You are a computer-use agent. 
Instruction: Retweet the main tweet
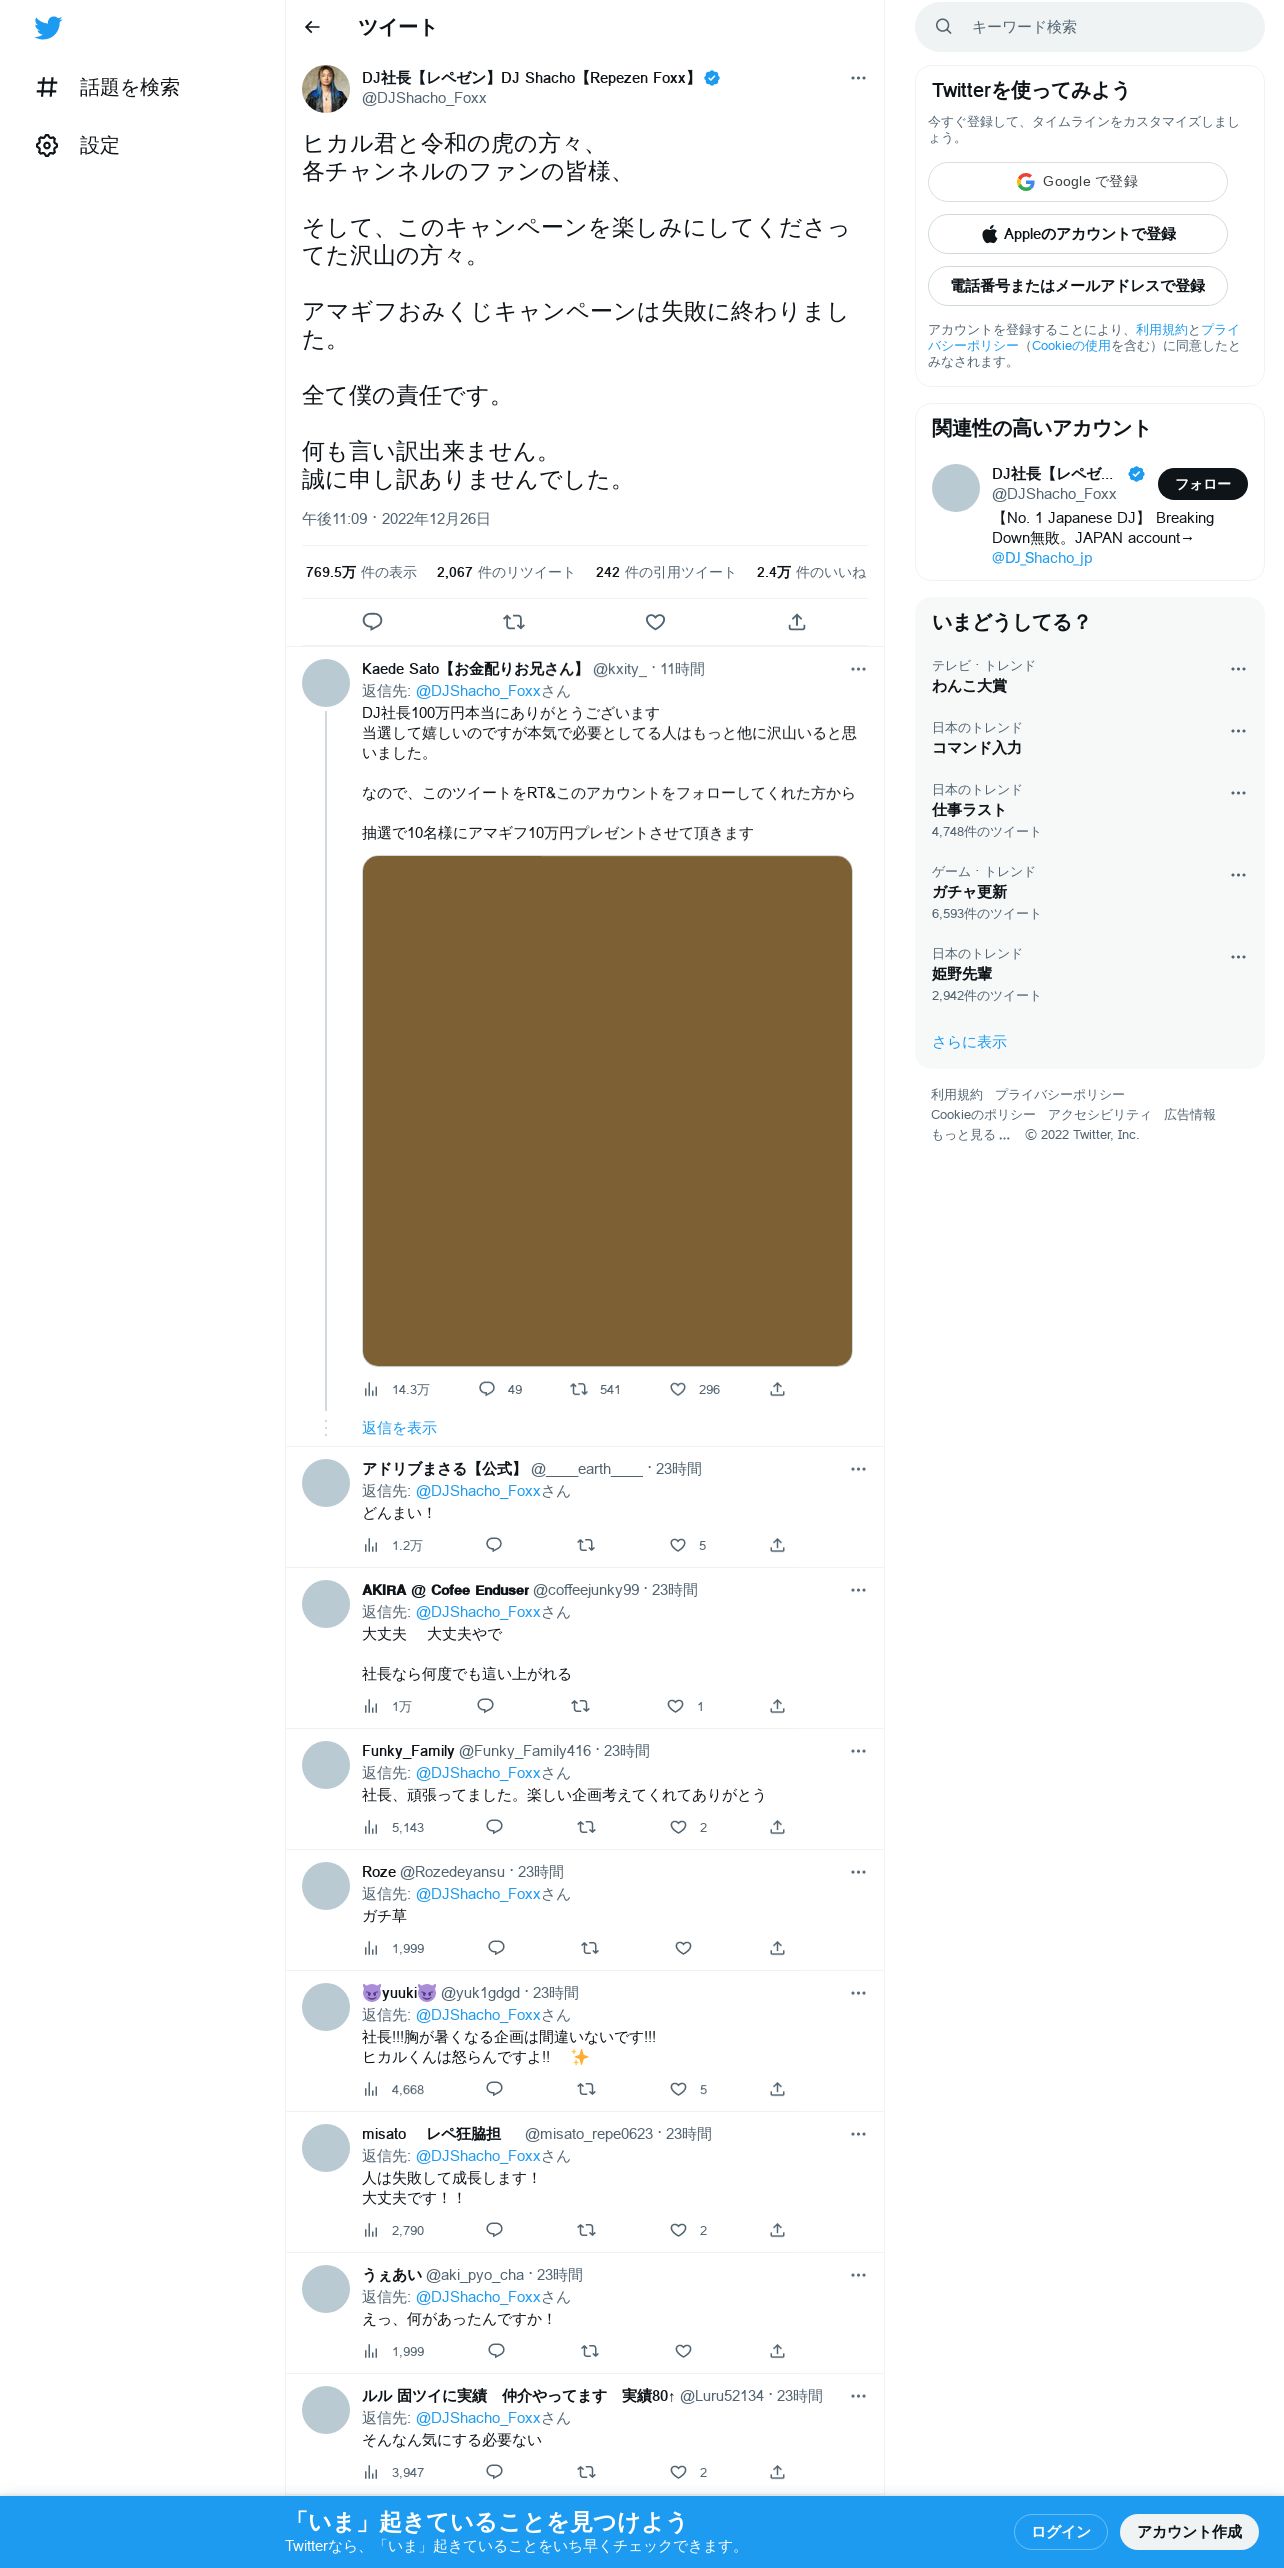(x=514, y=622)
